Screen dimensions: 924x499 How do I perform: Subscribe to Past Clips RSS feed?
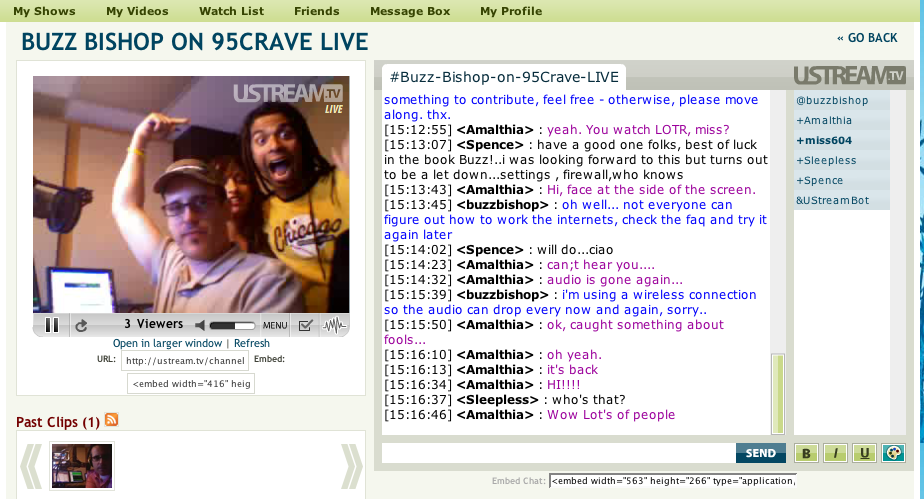(x=111, y=419)
